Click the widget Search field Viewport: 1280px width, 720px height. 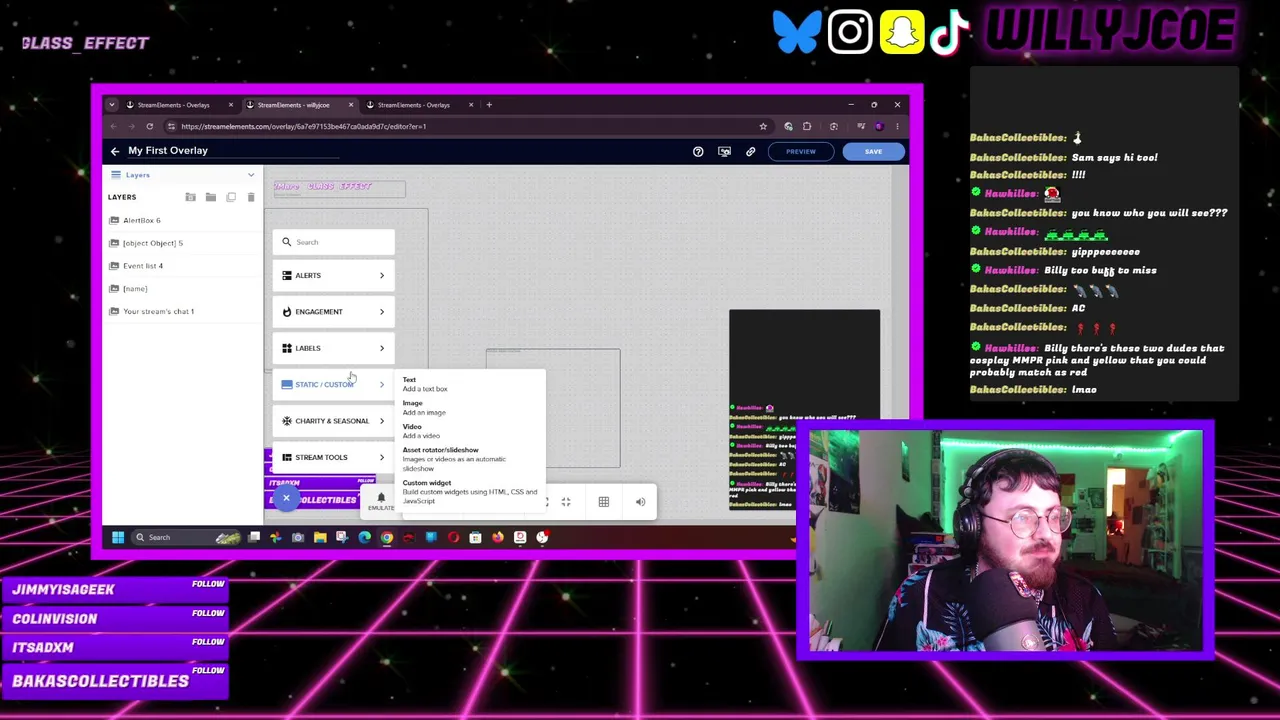pyautogui.click(x=334, y=242)
